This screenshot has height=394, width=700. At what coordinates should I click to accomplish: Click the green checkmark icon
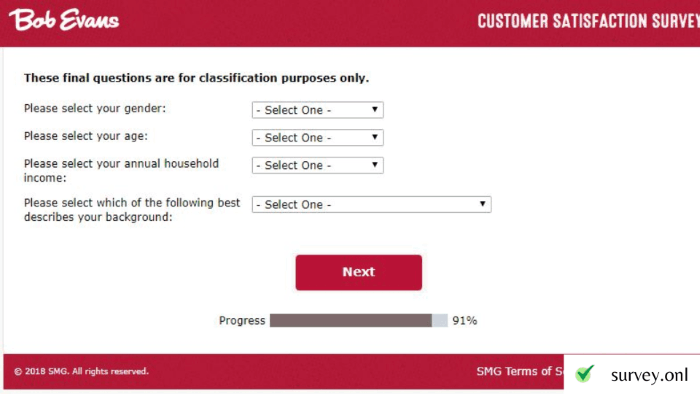(x=584, y=373)
